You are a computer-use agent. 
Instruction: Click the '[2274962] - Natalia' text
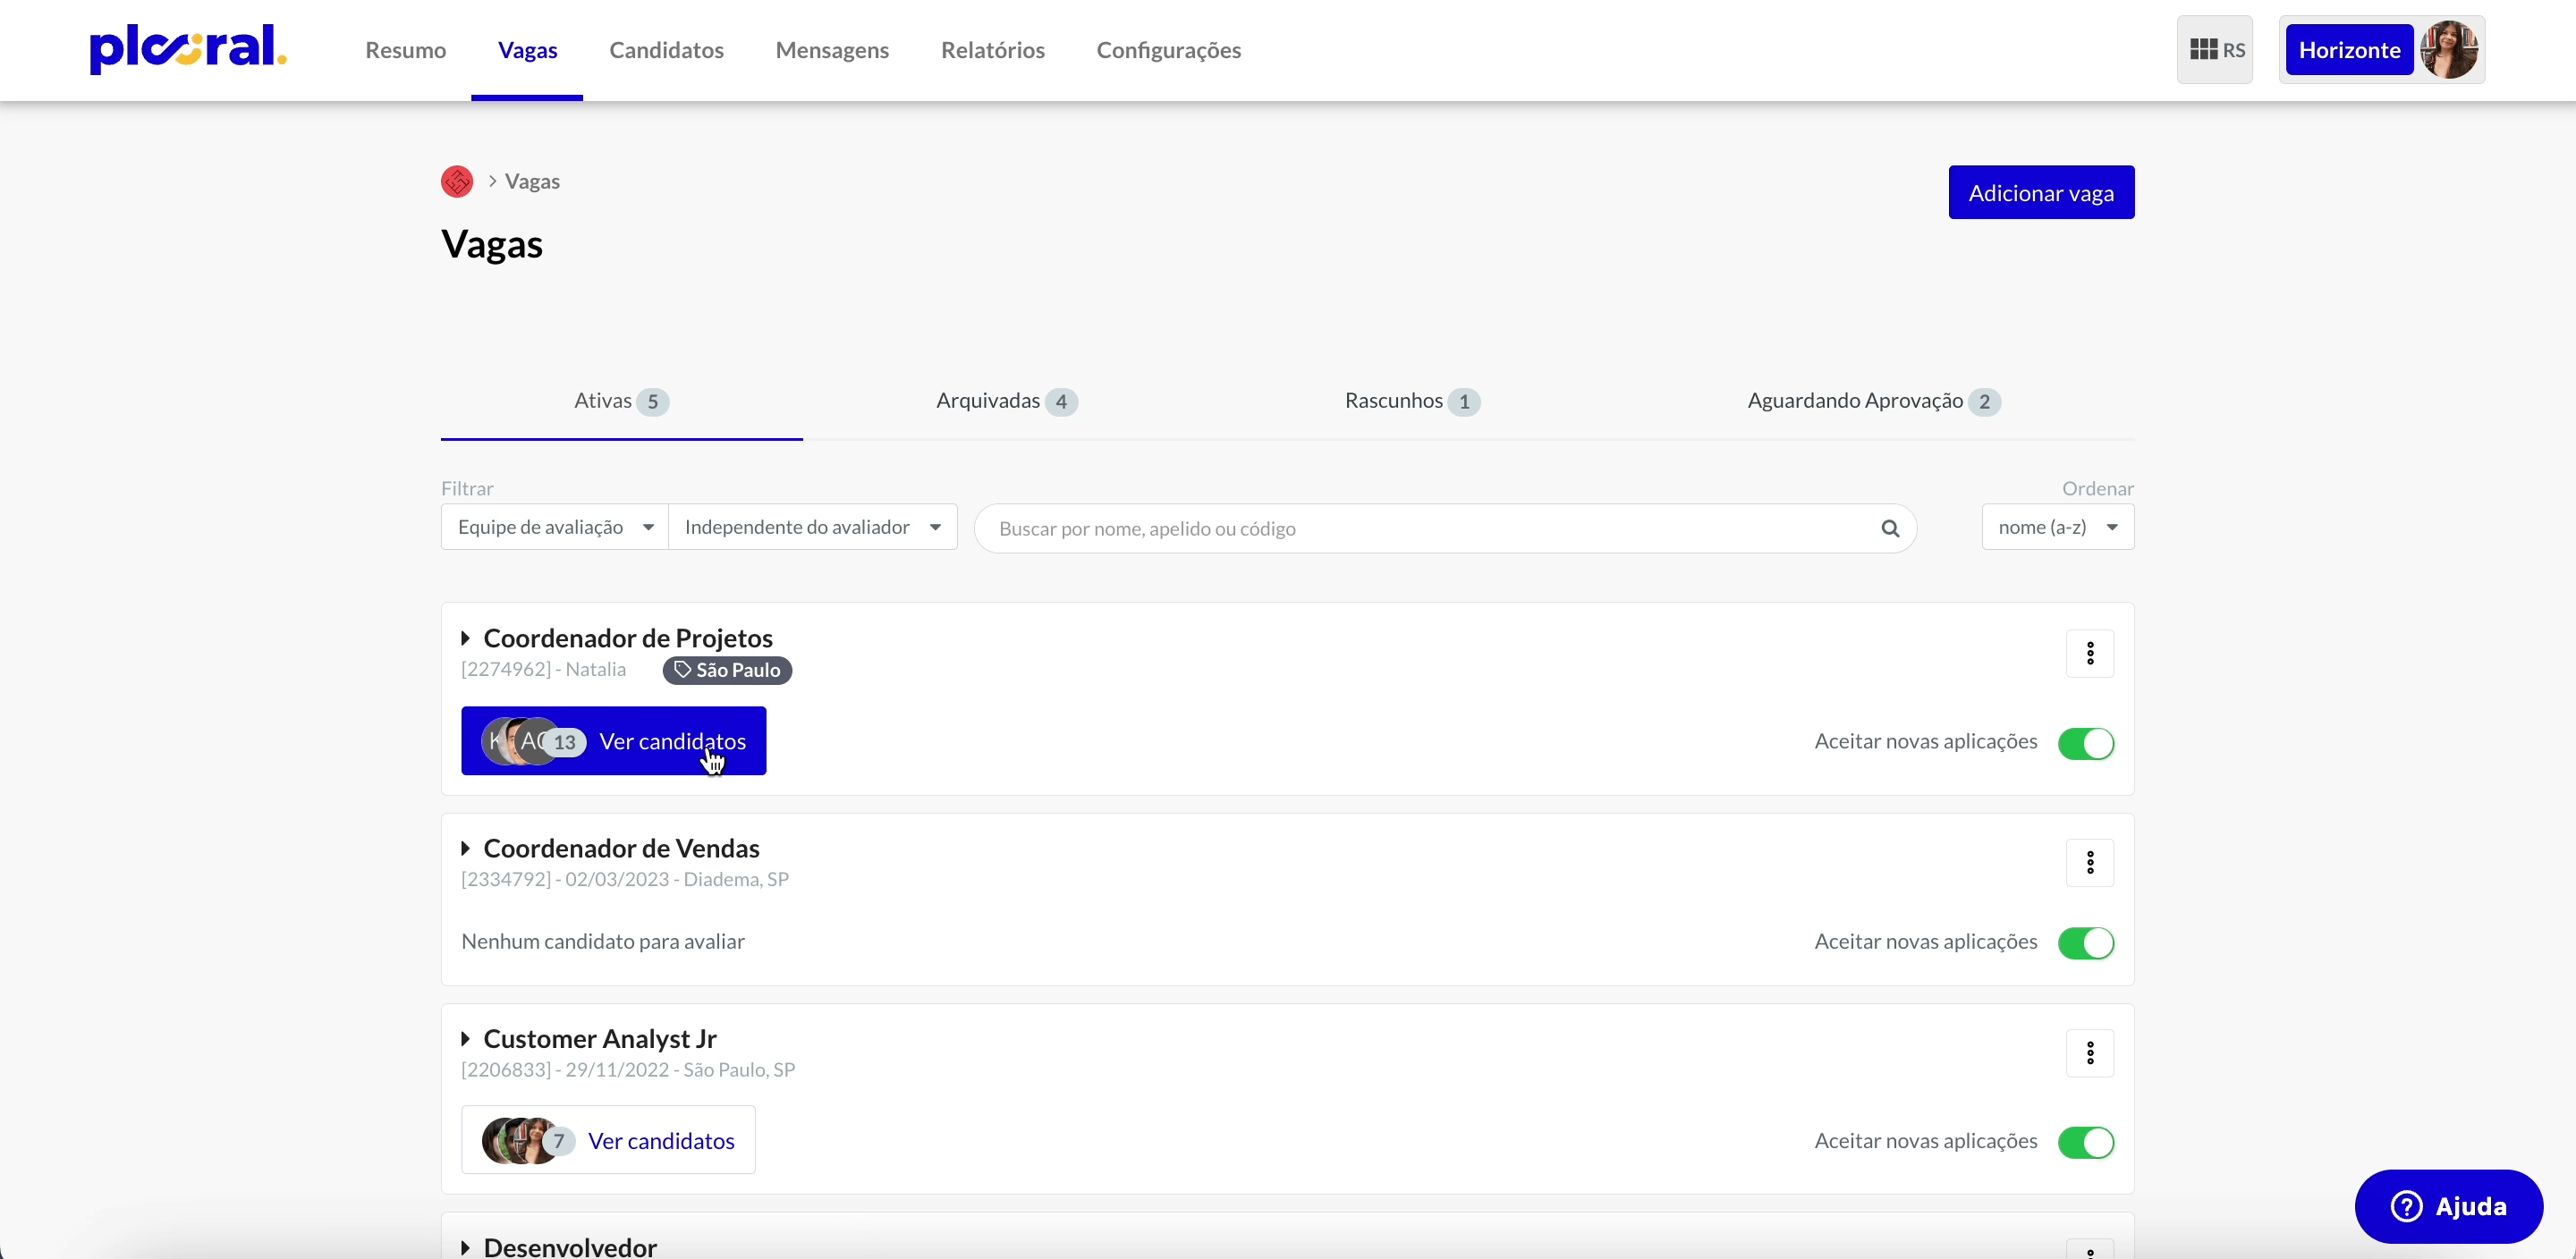pos(543,669)
